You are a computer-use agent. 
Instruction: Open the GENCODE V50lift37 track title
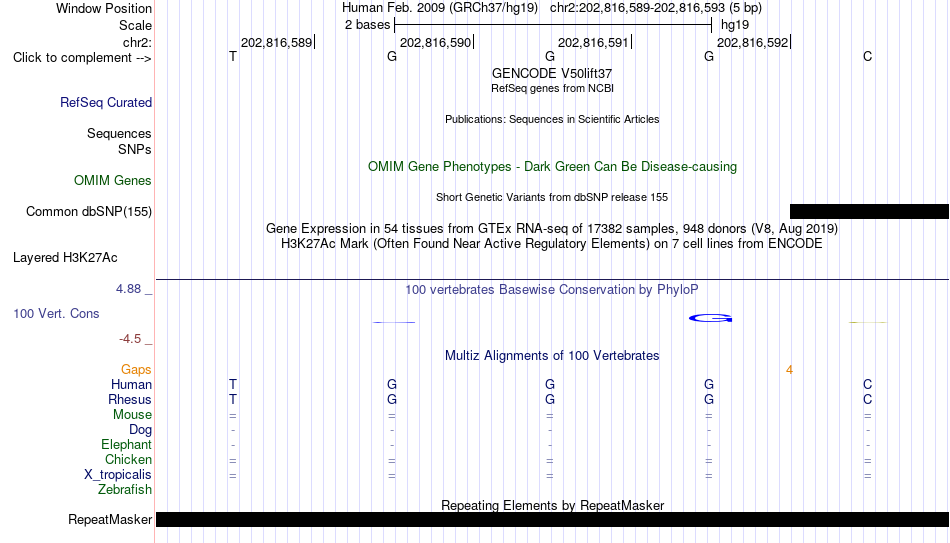click(552, 73)
